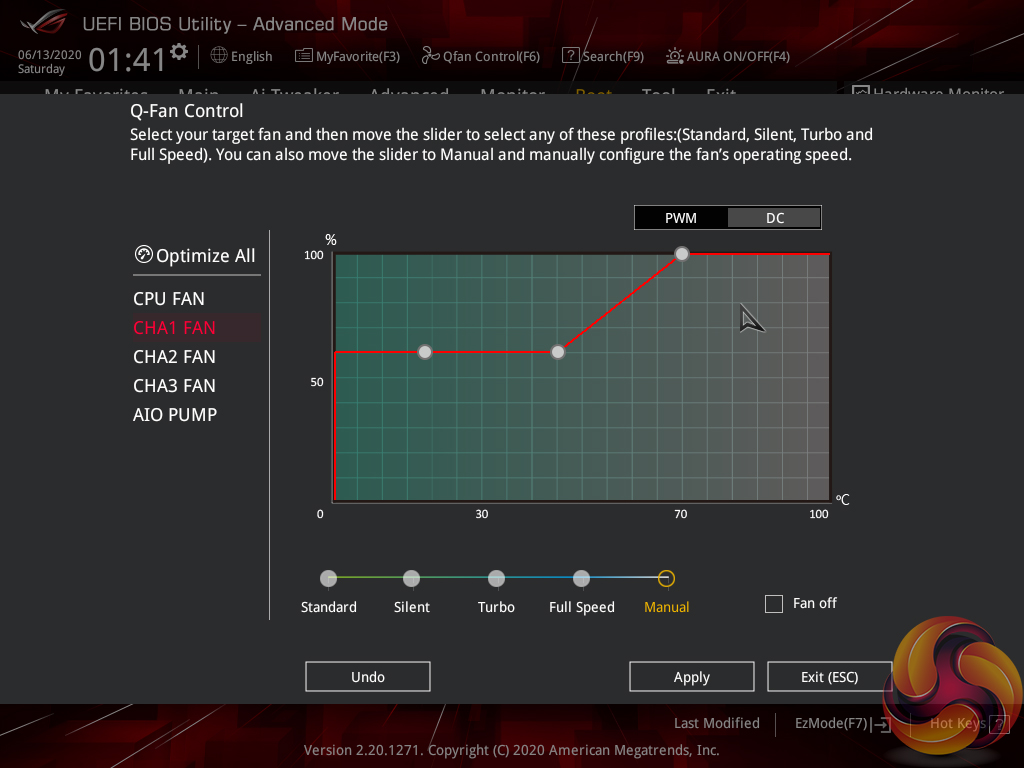Switch fan mode to DC

(775, 218)
